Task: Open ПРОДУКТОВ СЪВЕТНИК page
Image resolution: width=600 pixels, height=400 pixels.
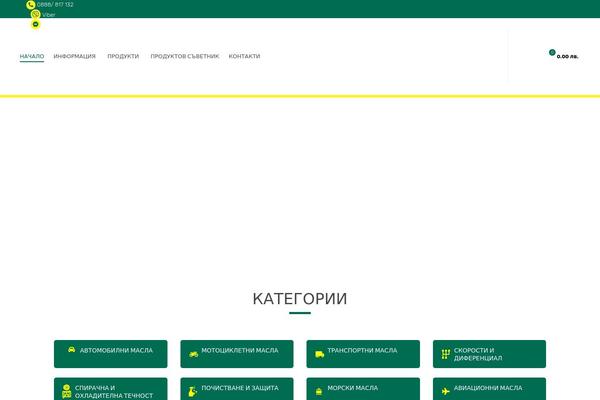Action: tap(185, 56)
